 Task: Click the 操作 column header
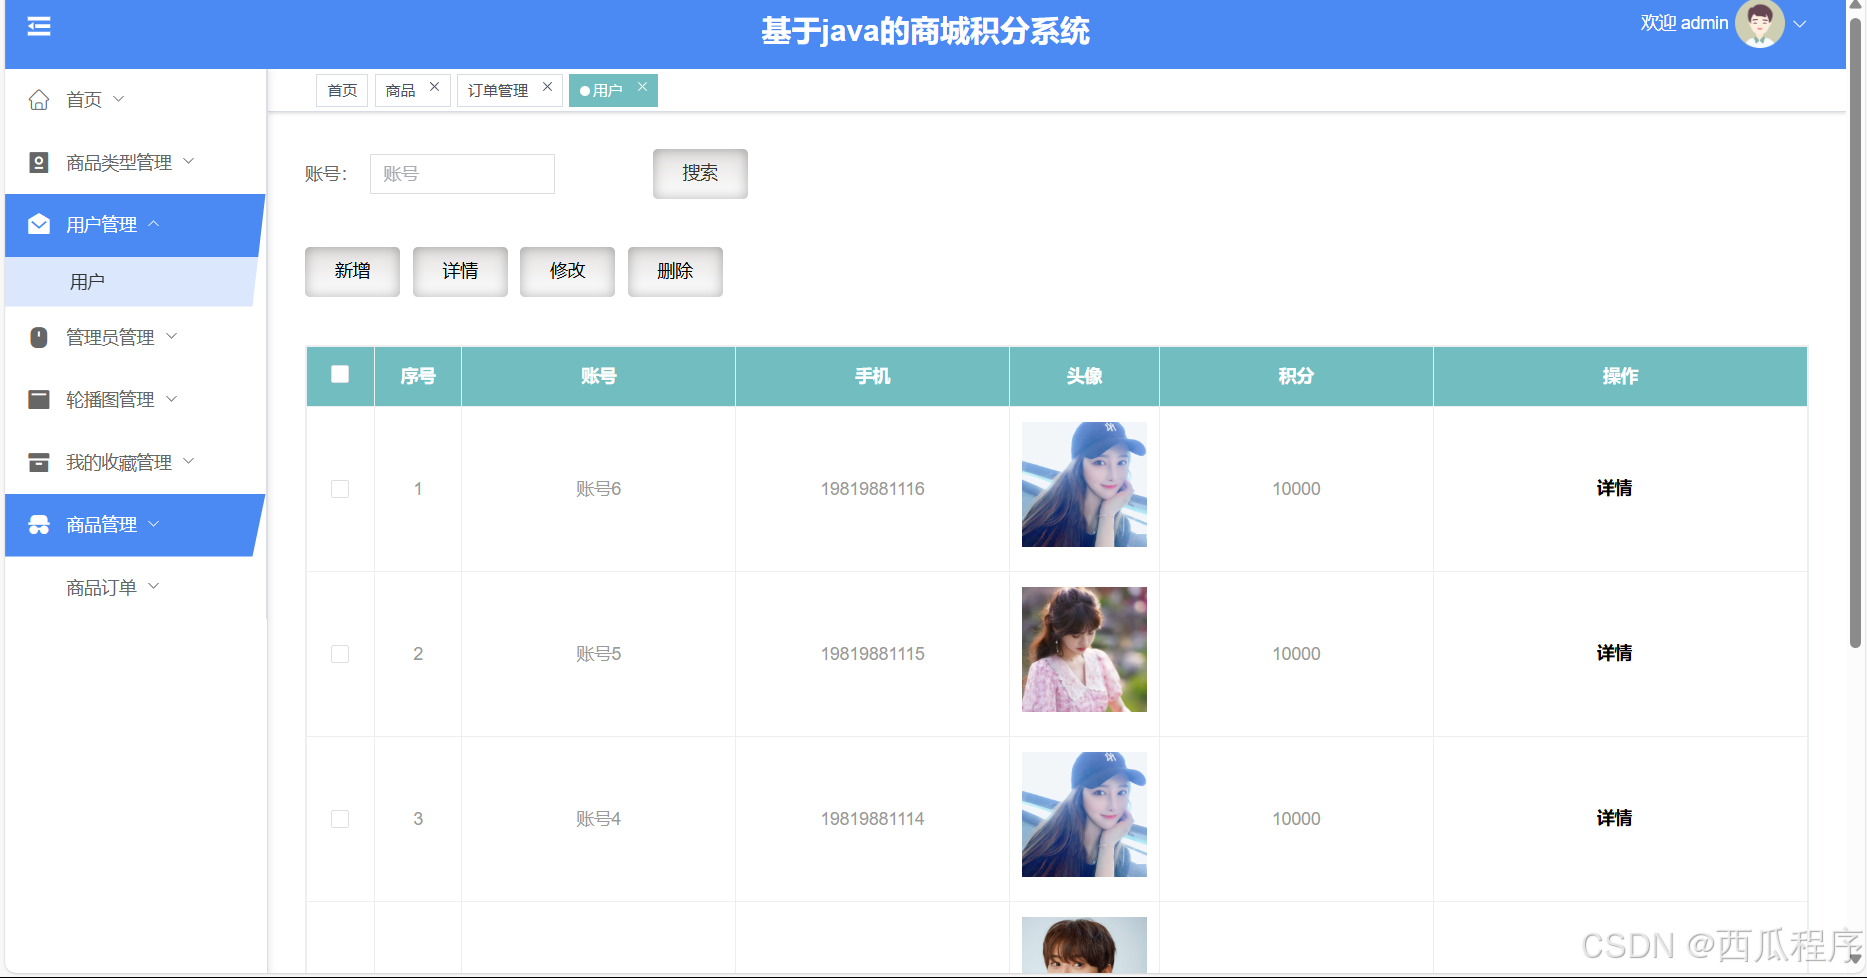pyautogui.click(x=1620, y=376)
